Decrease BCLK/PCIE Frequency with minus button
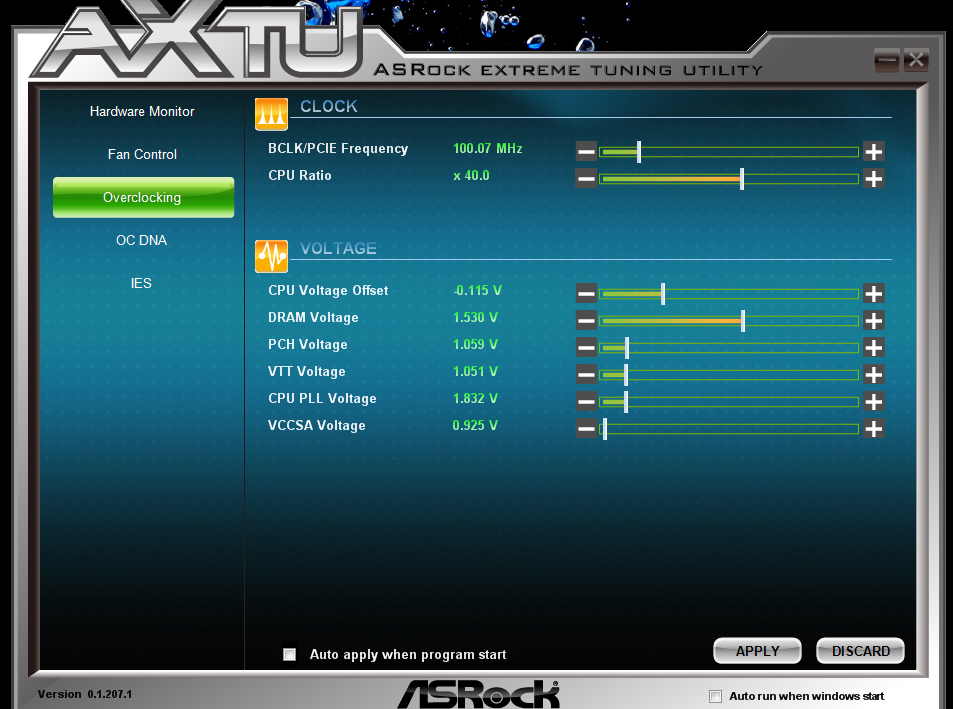 (x=586, y=151)
